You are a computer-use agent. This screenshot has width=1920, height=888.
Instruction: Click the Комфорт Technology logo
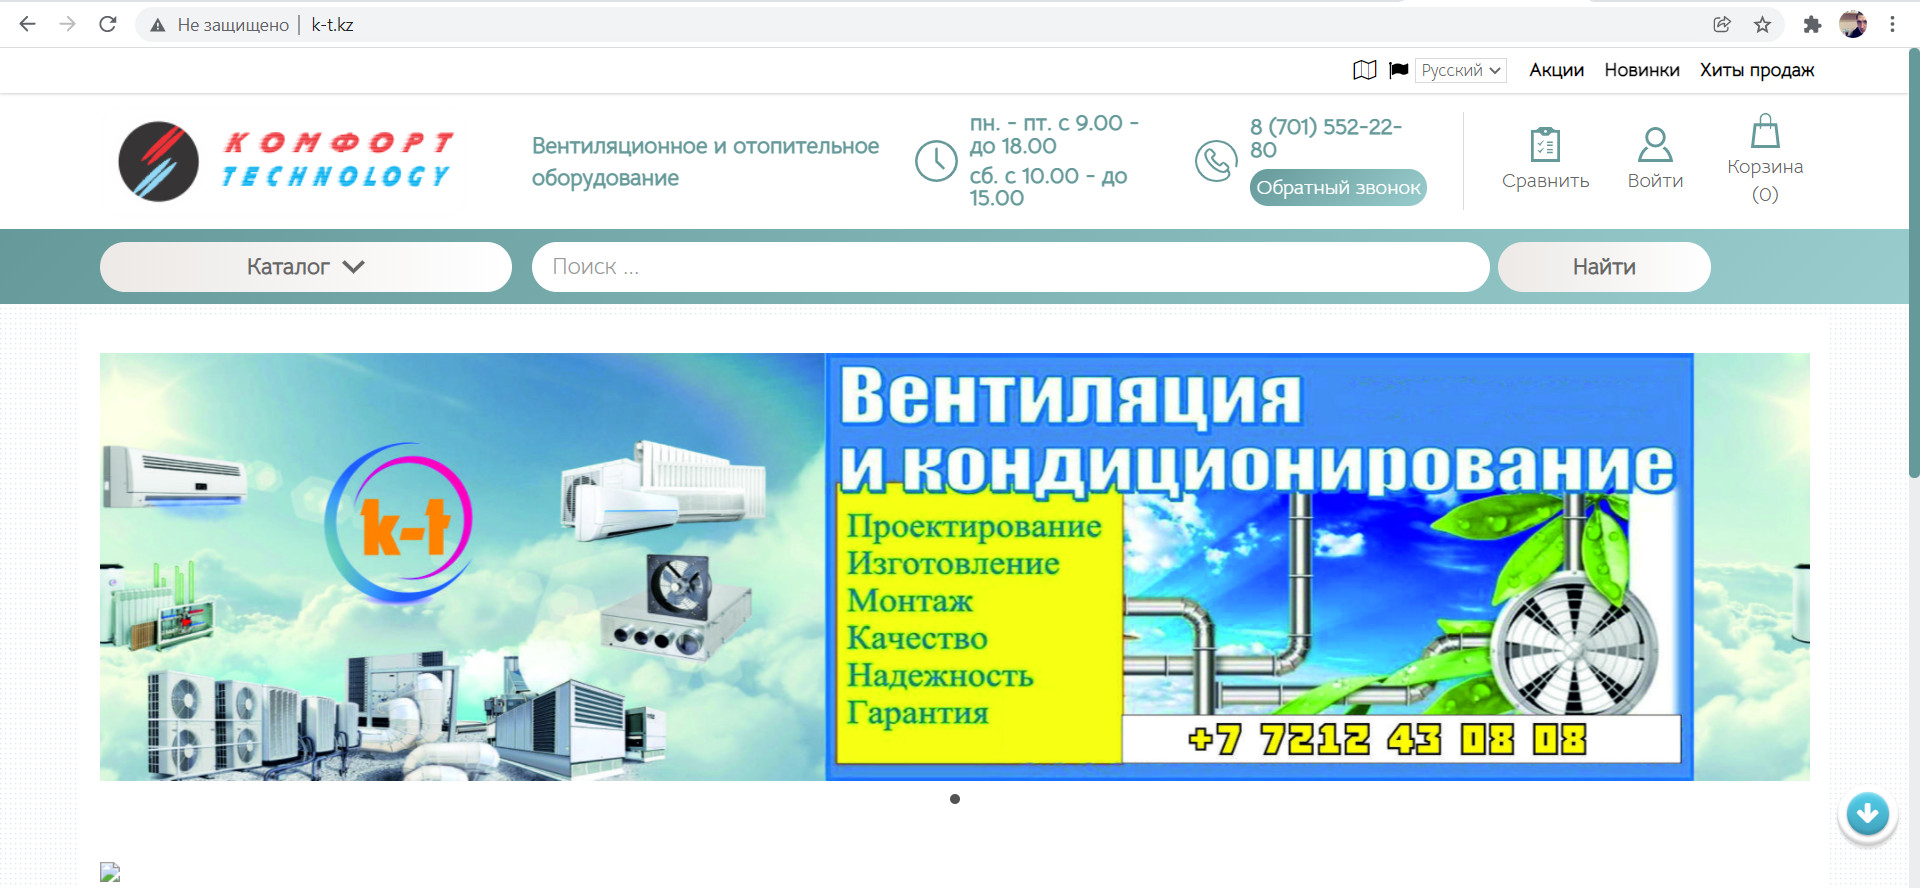click(287, 161)
